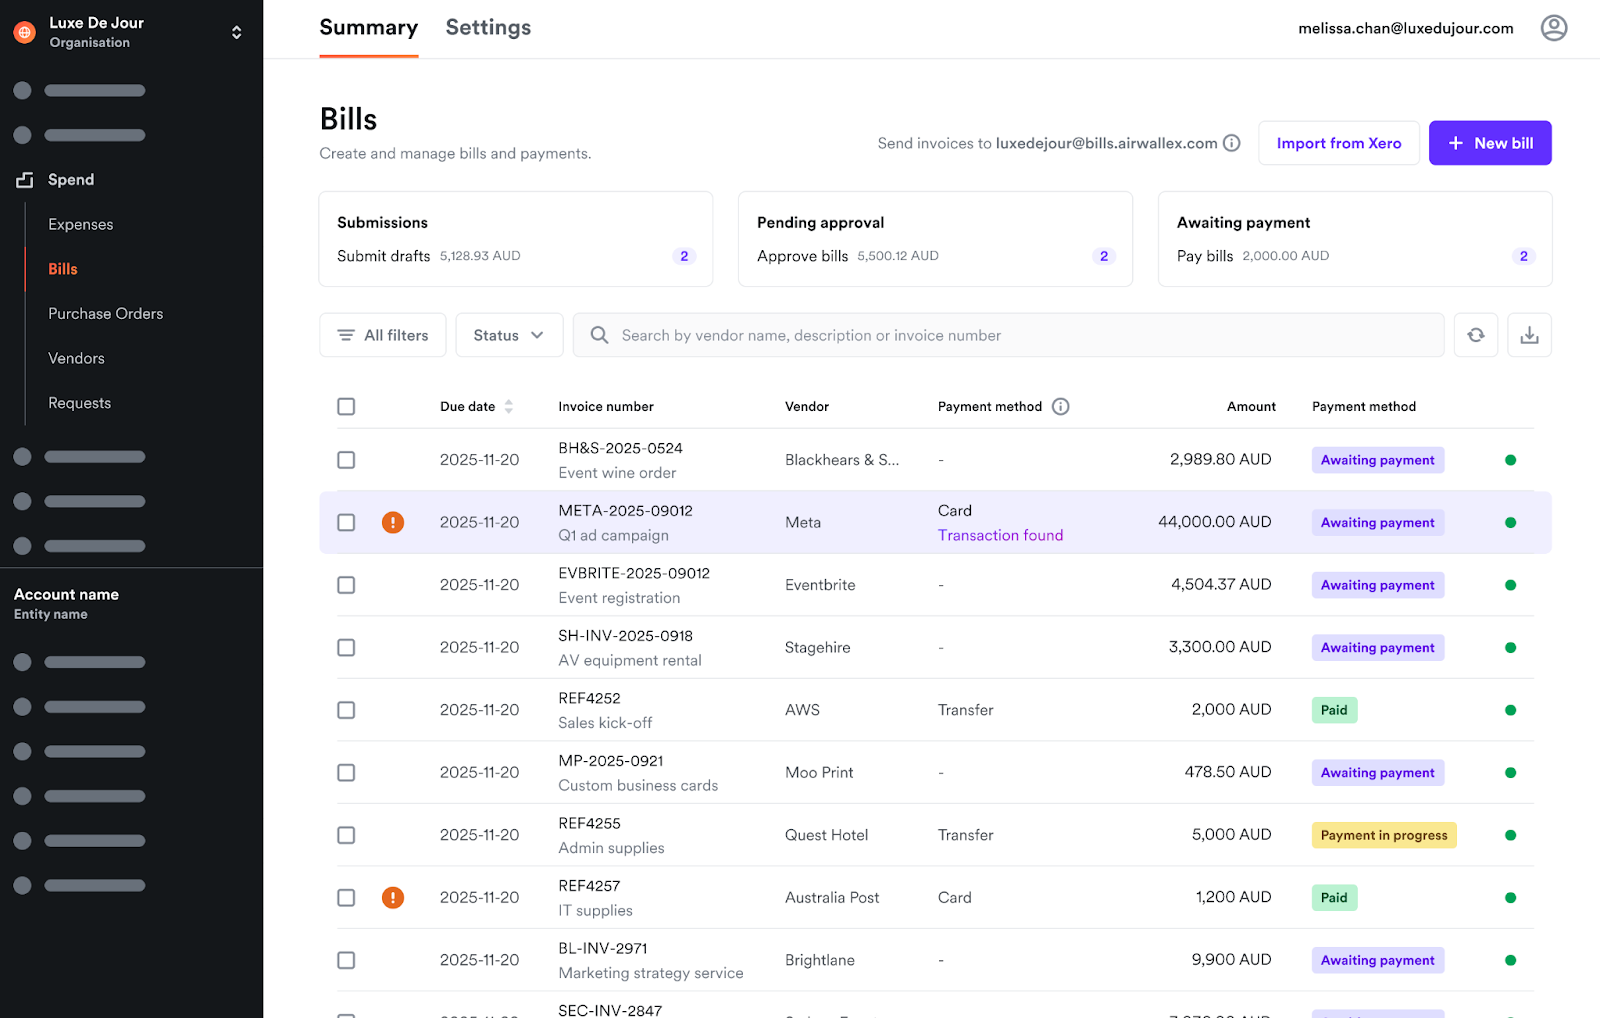
Task: Expand the organisation switcher chevrons
Action: coord(237,32)
